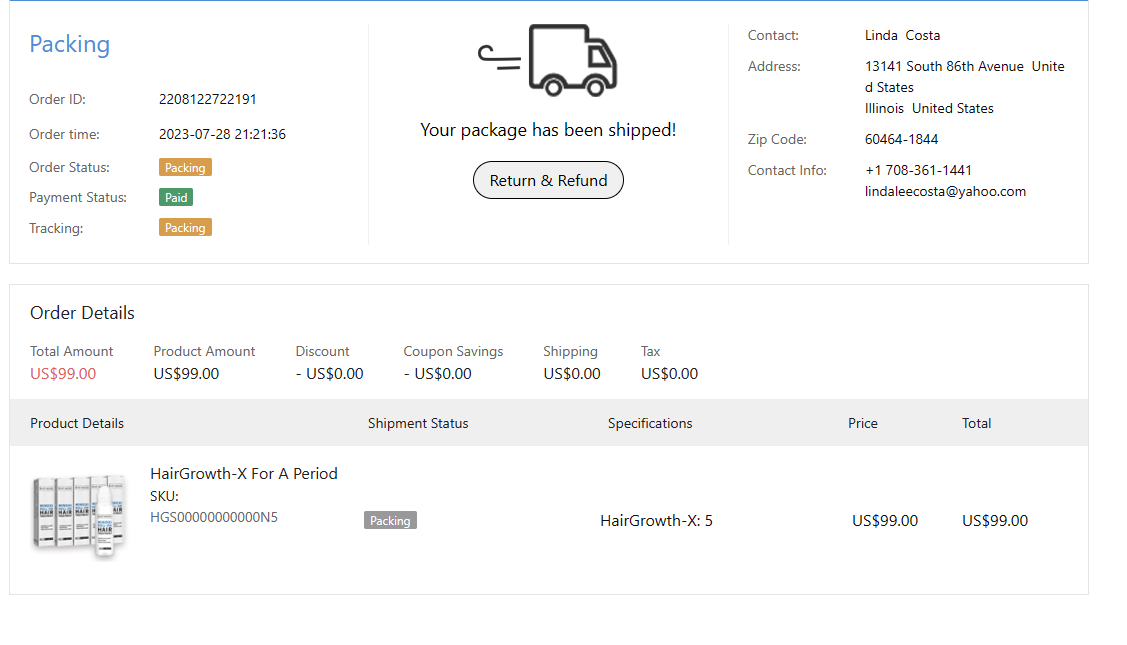Click the Order Details section heading
Screen dimensions: 1127x645
click(x=82, y=313)
